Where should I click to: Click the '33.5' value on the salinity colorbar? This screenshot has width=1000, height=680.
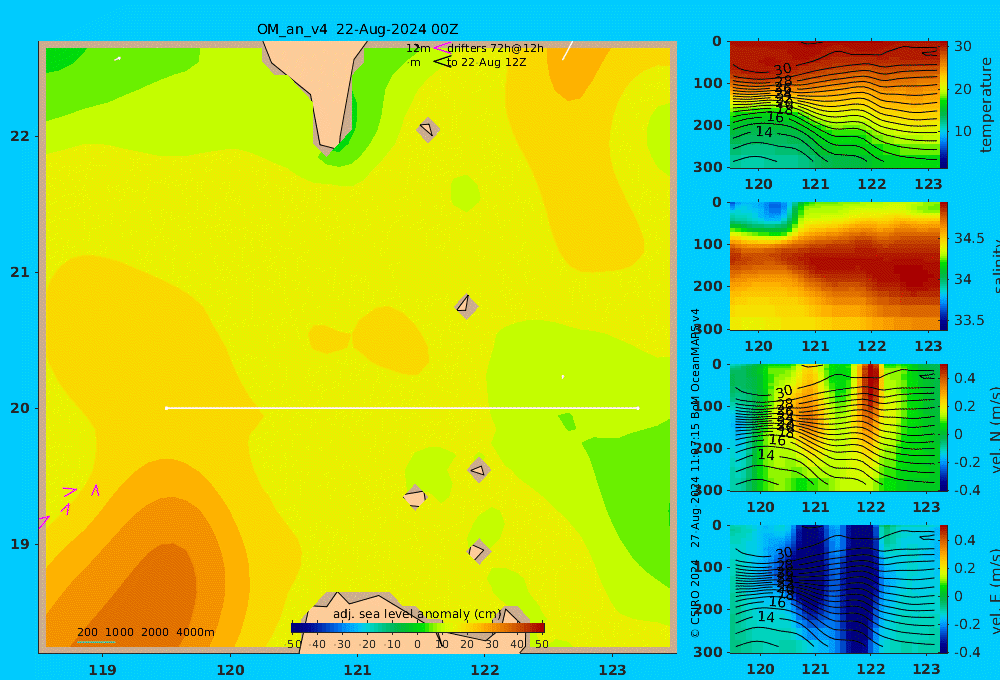[969, 320]
